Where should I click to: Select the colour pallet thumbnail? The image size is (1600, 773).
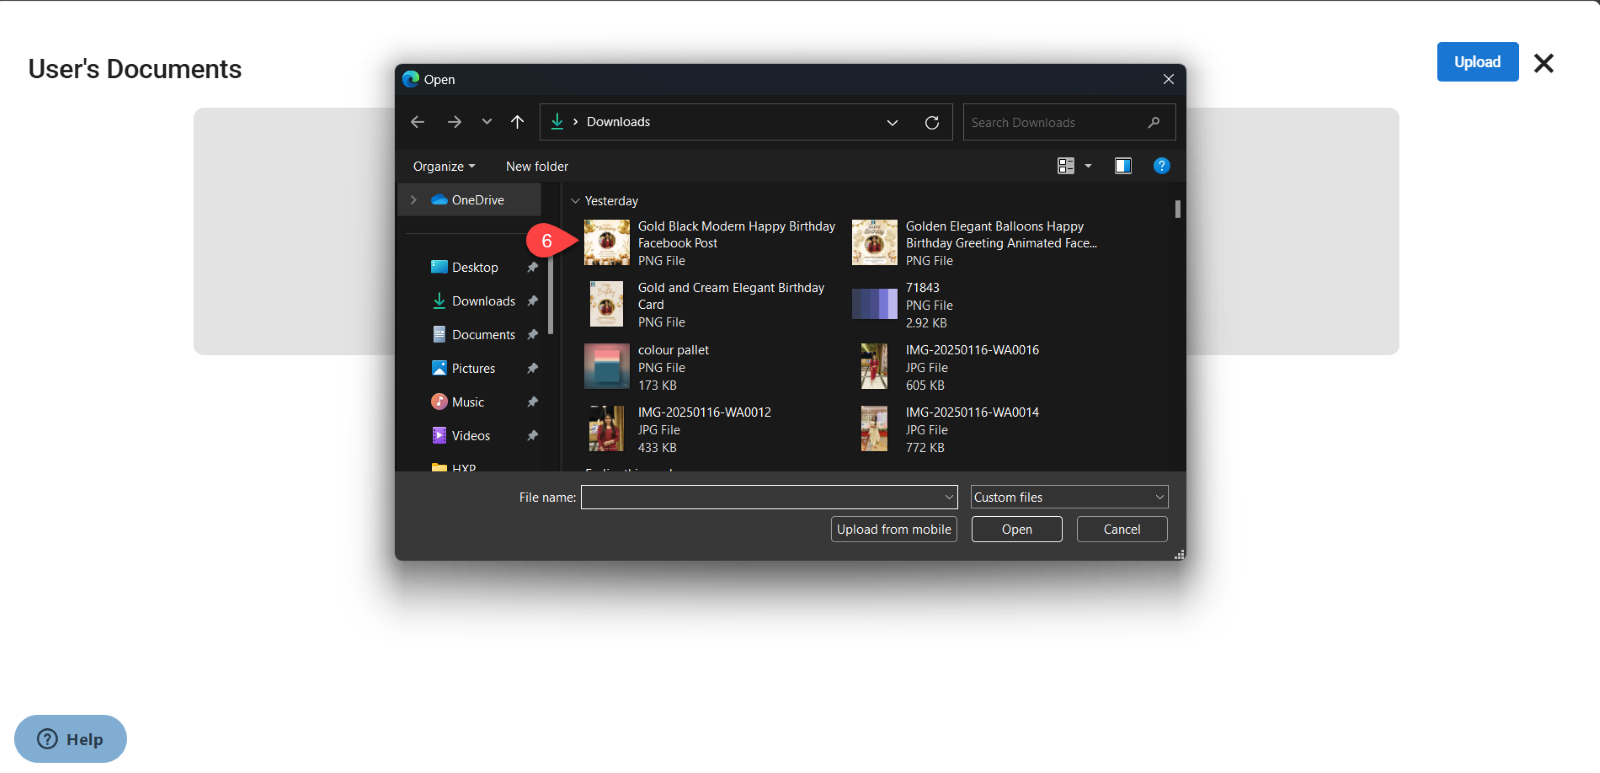pos(607,366)
